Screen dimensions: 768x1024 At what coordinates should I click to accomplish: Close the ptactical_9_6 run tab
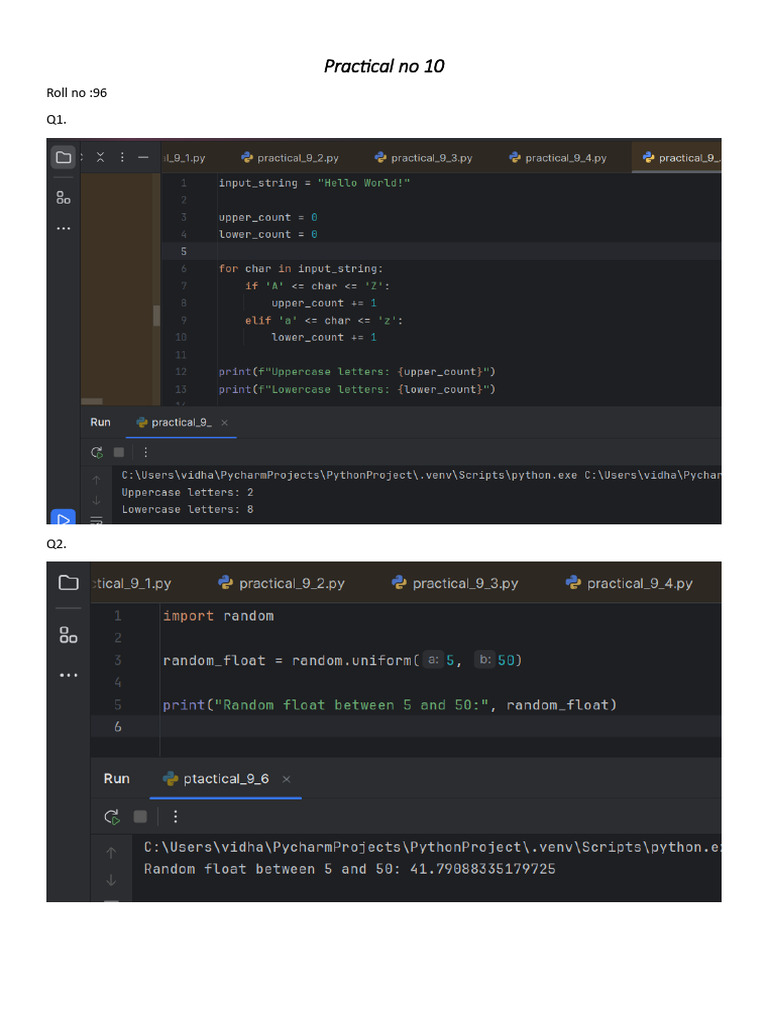[286, 779]
